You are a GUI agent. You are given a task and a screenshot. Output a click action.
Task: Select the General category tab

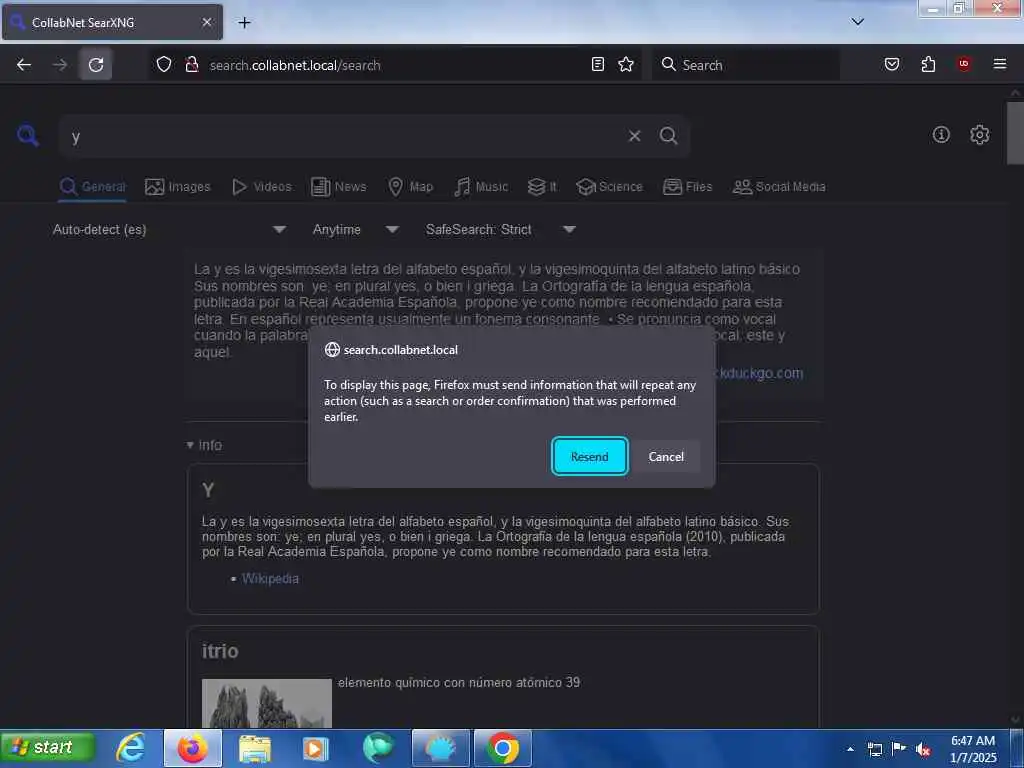(x=92, y=187)
